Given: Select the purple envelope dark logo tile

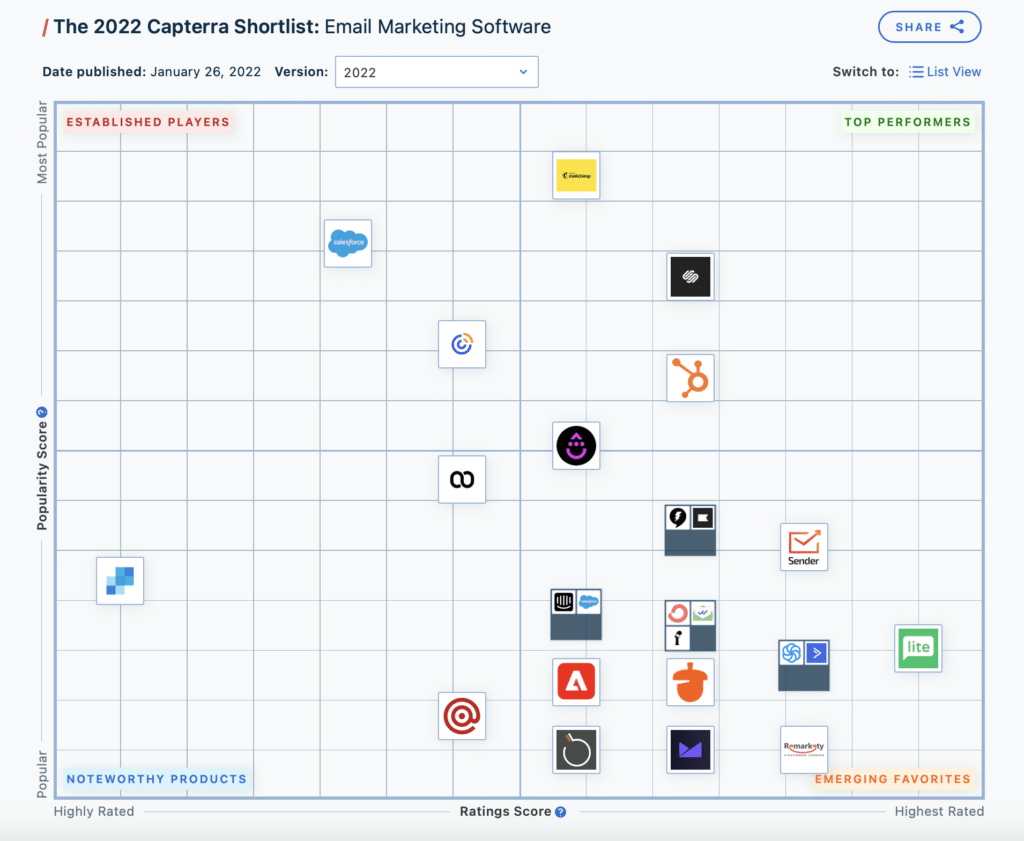Looking at the screenshot, I should [x=690, y=750].
